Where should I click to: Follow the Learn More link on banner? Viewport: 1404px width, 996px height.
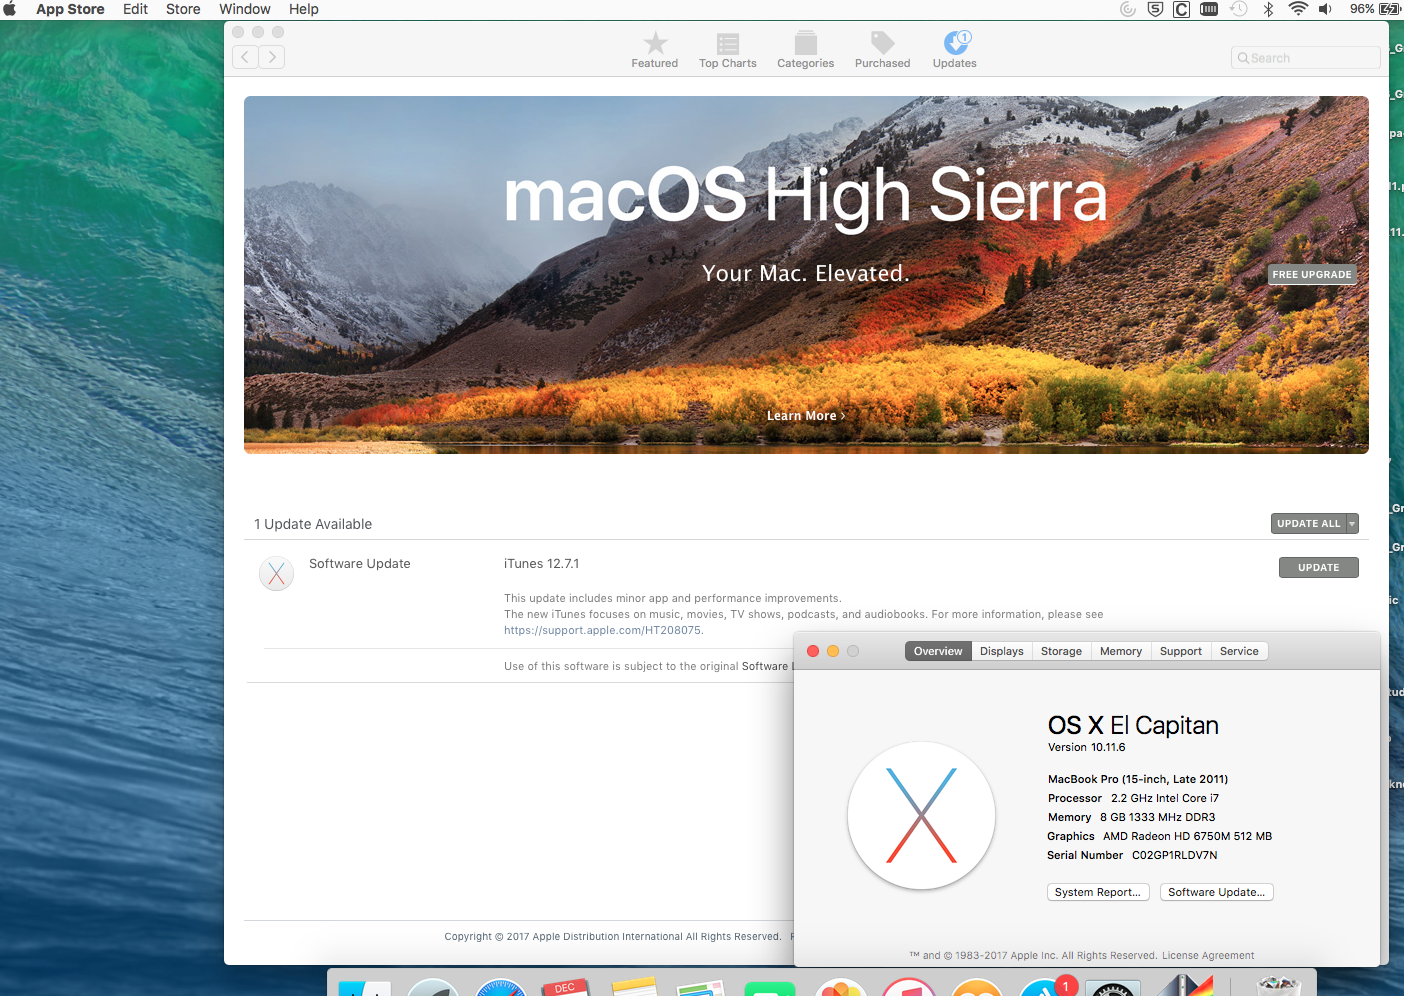tap(806, 416)
